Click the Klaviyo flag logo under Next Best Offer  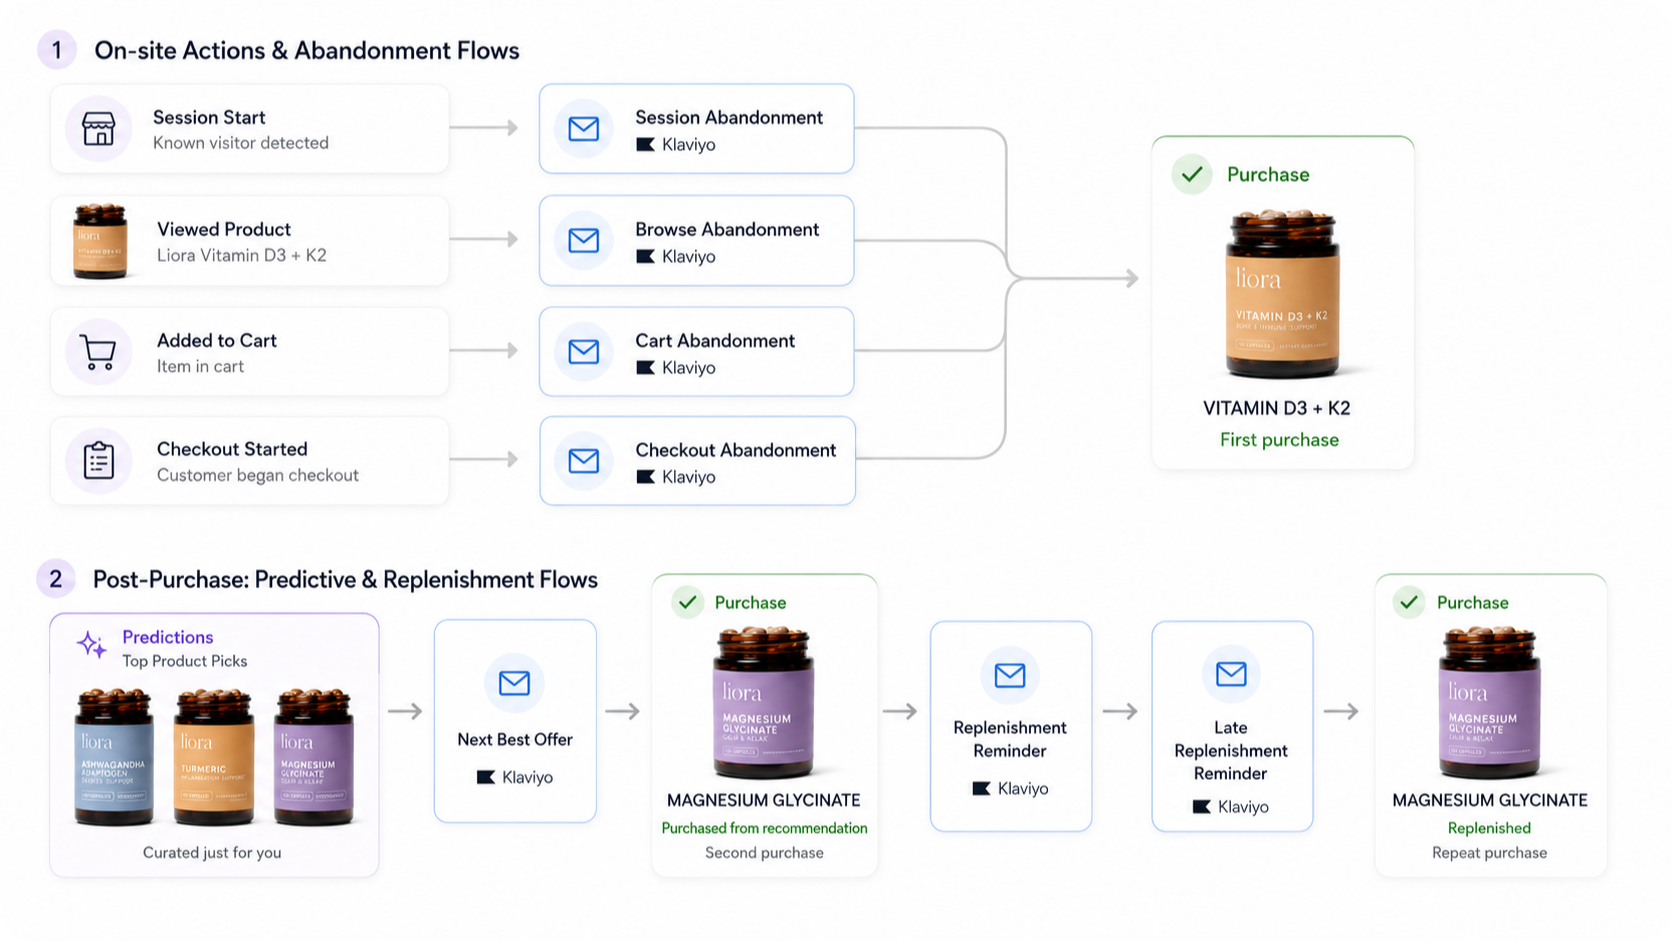(486, 777)
